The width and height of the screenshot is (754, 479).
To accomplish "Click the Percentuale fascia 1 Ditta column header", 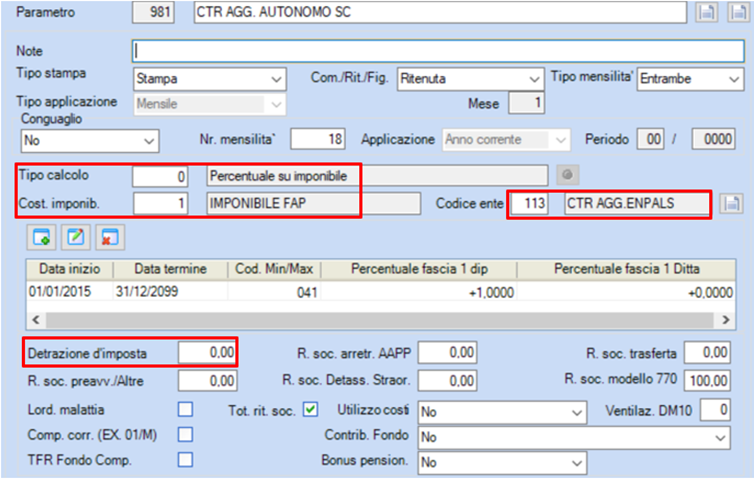I will point(626,269).
